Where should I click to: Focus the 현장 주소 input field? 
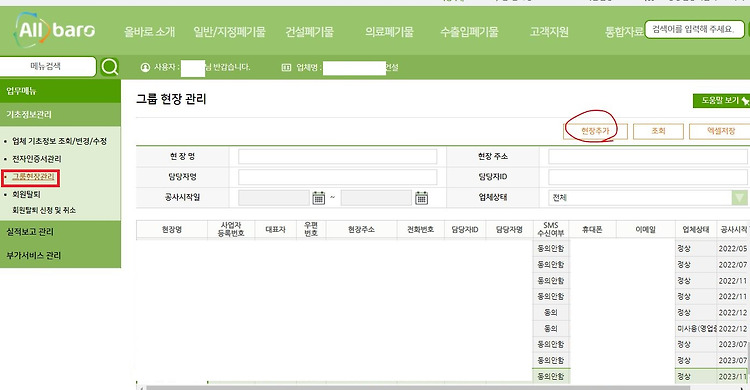(x=648, y=156)
